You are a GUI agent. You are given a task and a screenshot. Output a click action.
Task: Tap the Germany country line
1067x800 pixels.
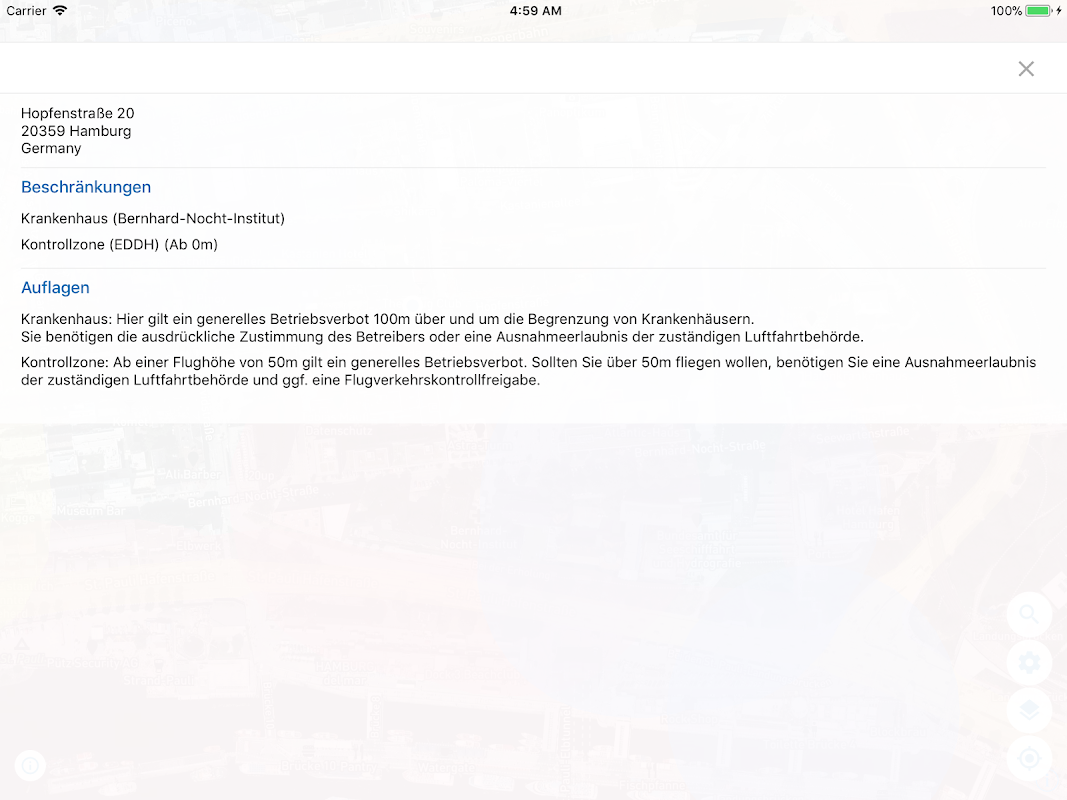click(x=51, y=148)
